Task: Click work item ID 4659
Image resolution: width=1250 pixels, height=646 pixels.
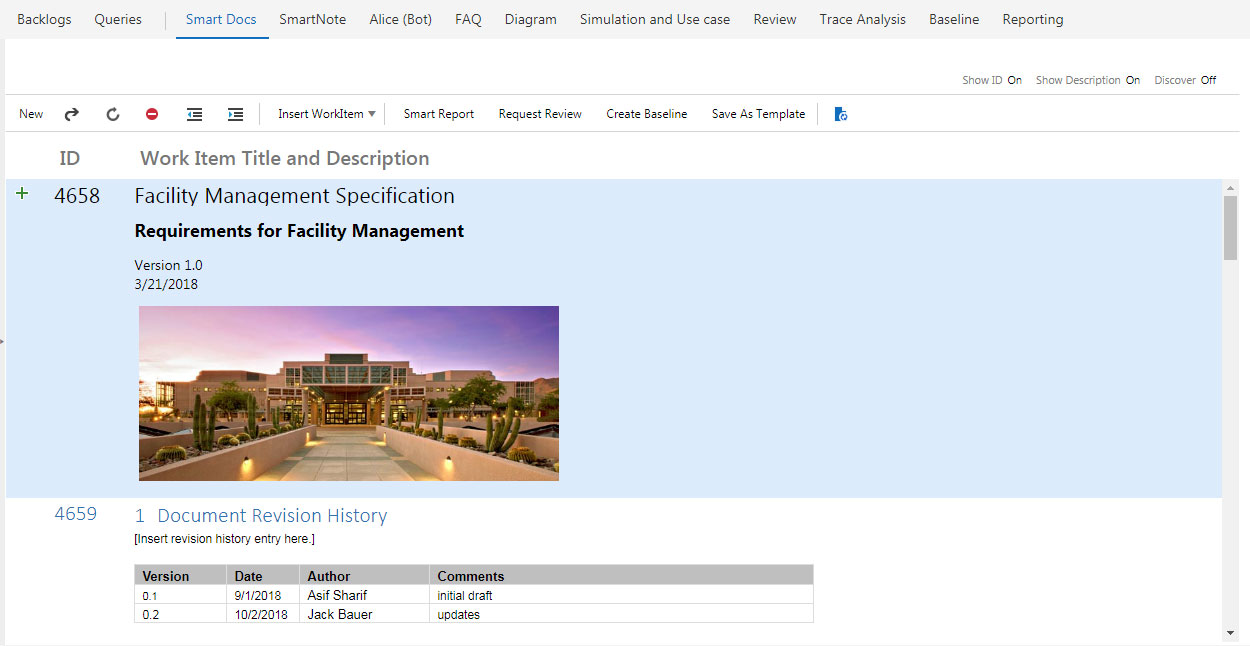Action: click(x=76, y=514)
